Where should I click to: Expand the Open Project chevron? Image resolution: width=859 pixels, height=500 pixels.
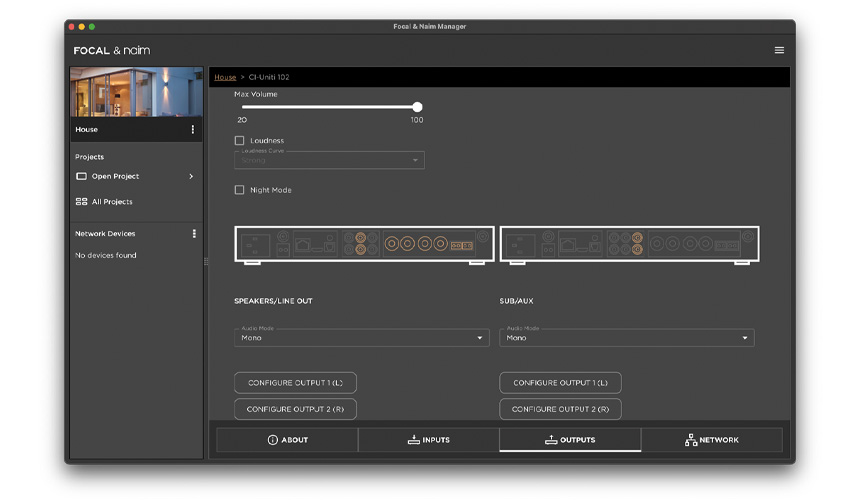[x=191, y=177]
